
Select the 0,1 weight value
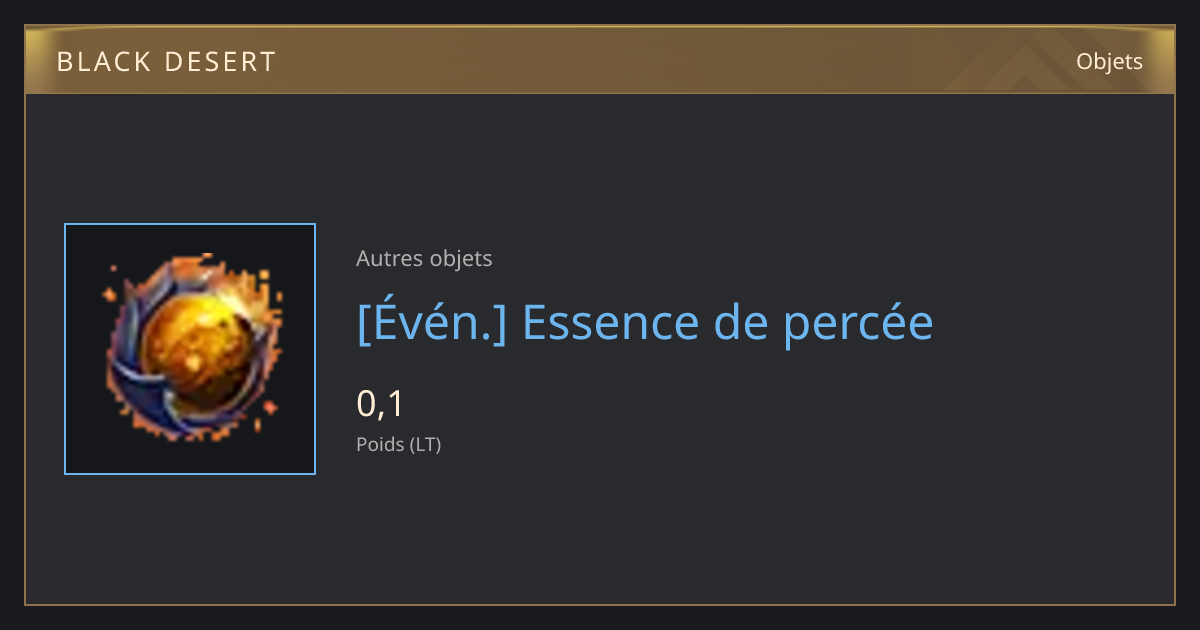pos(380,404)
